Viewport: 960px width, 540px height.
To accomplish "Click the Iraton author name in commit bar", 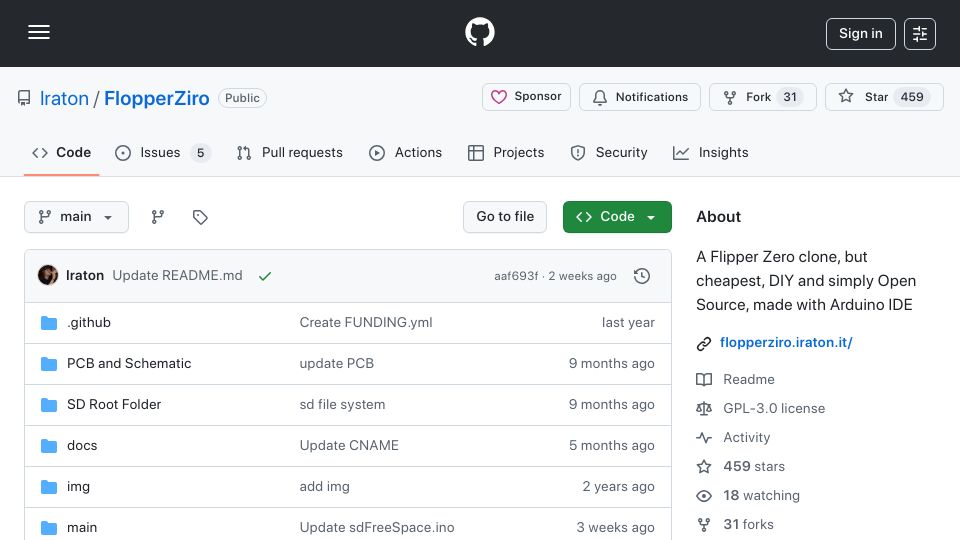I will pos(84,276).
